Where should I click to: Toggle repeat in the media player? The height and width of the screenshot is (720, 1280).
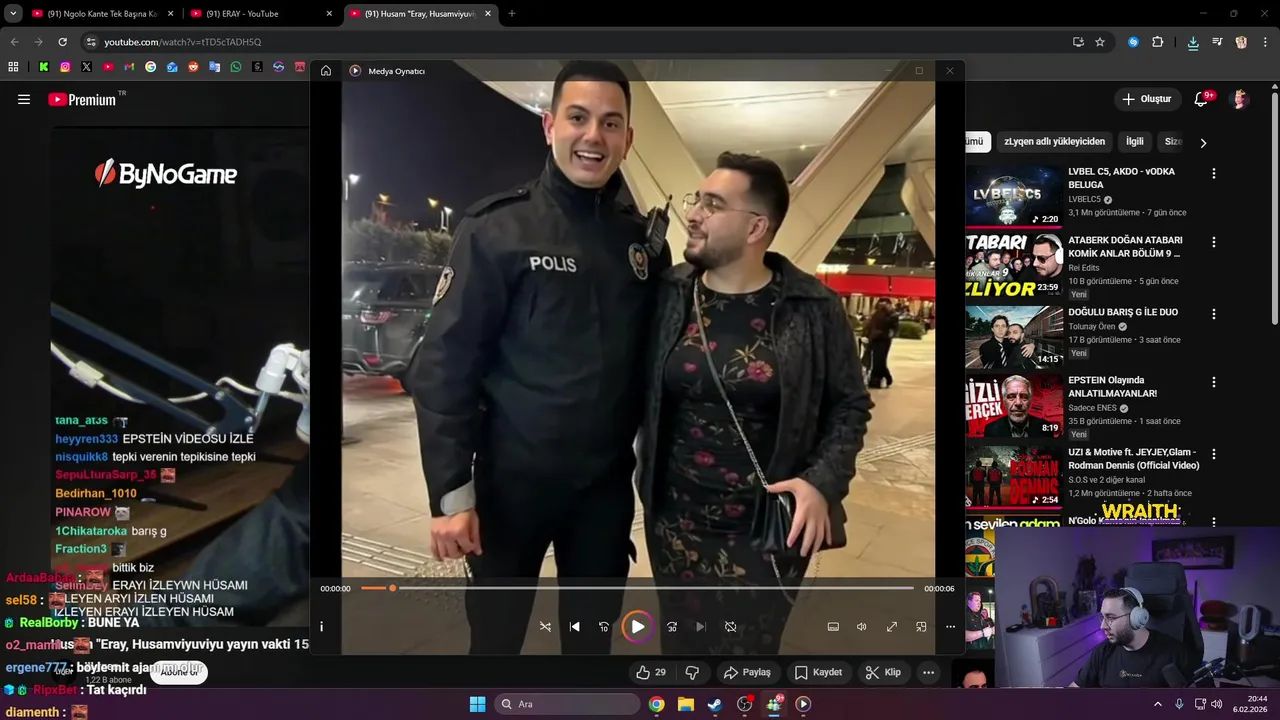731,627
